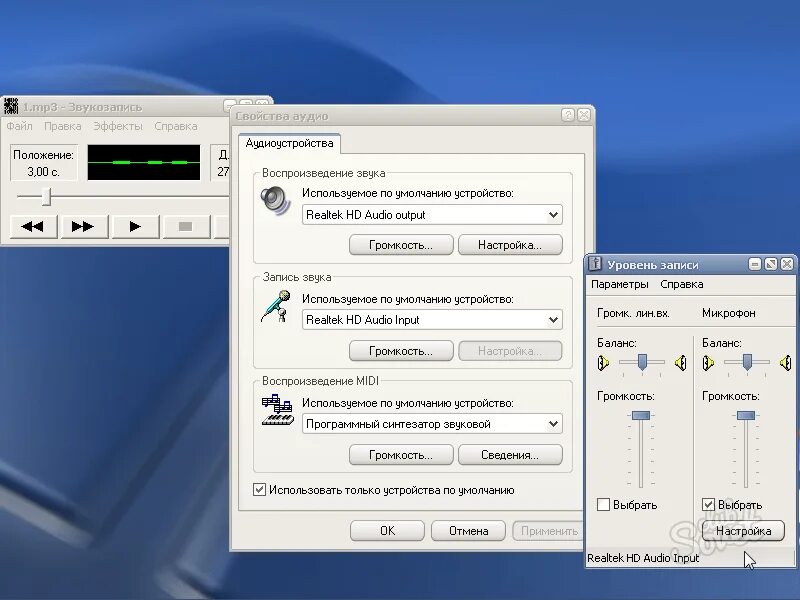This screenshot has width=800, height=600.
Task: Click Громкость button under Воспроизведение звука
Action: click(x=401, y=245)
